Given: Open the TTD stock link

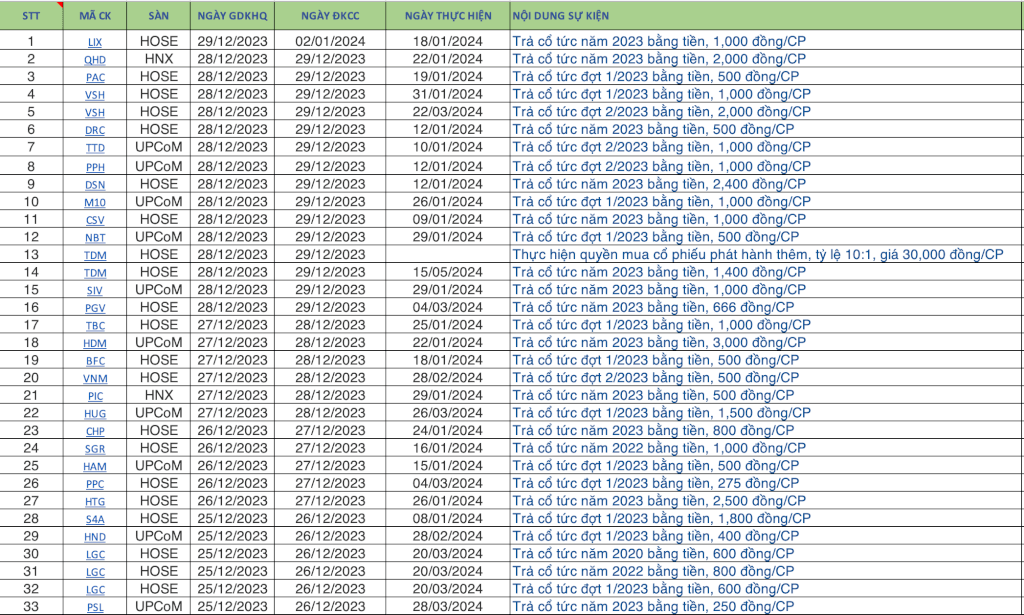Looking at the screenshot, I should coord(95,148).
